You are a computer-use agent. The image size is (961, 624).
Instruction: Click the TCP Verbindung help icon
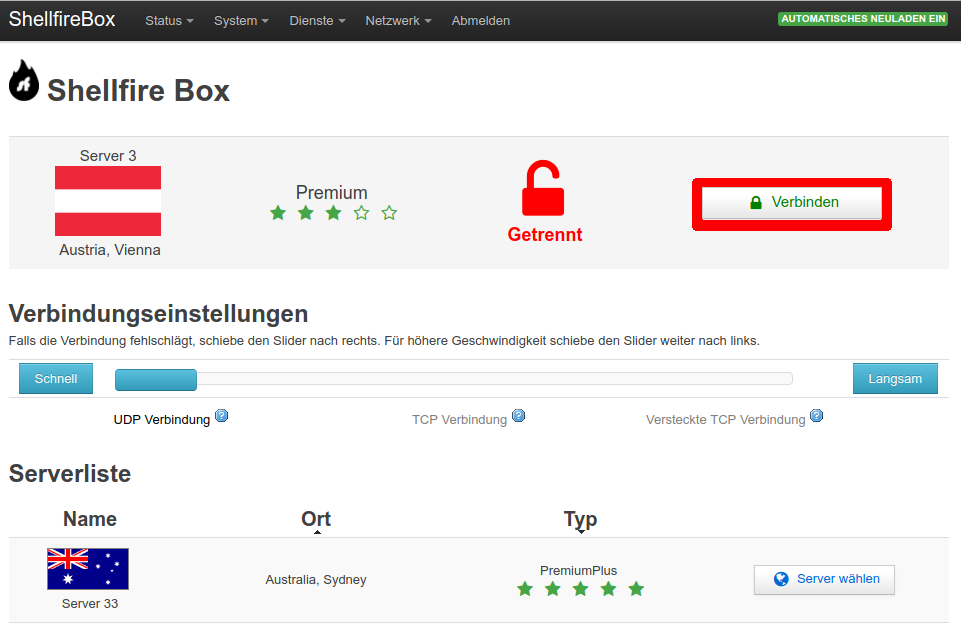tap(518, 416)
